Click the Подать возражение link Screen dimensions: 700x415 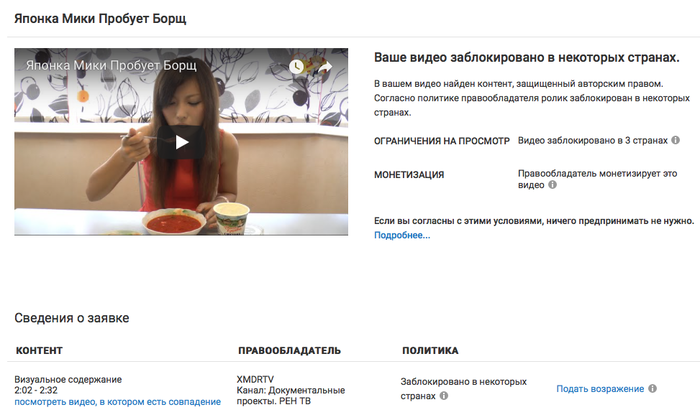tap(600, 389)
